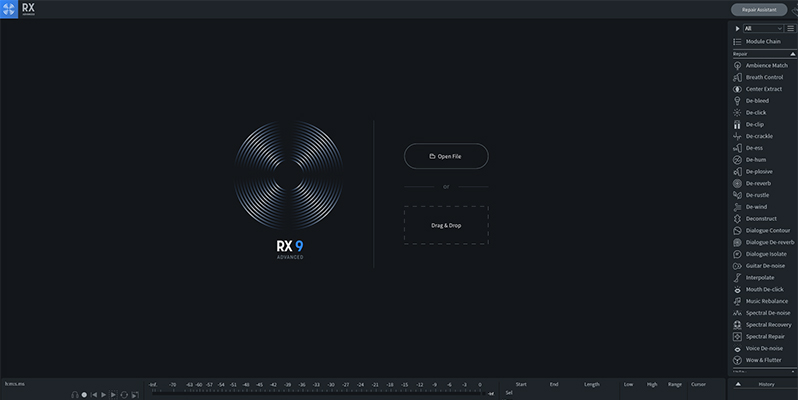Open the Dialogue De-reverb module
This screenshot has width=798, height=400.
pyautogui.click(x=763, y=242)
